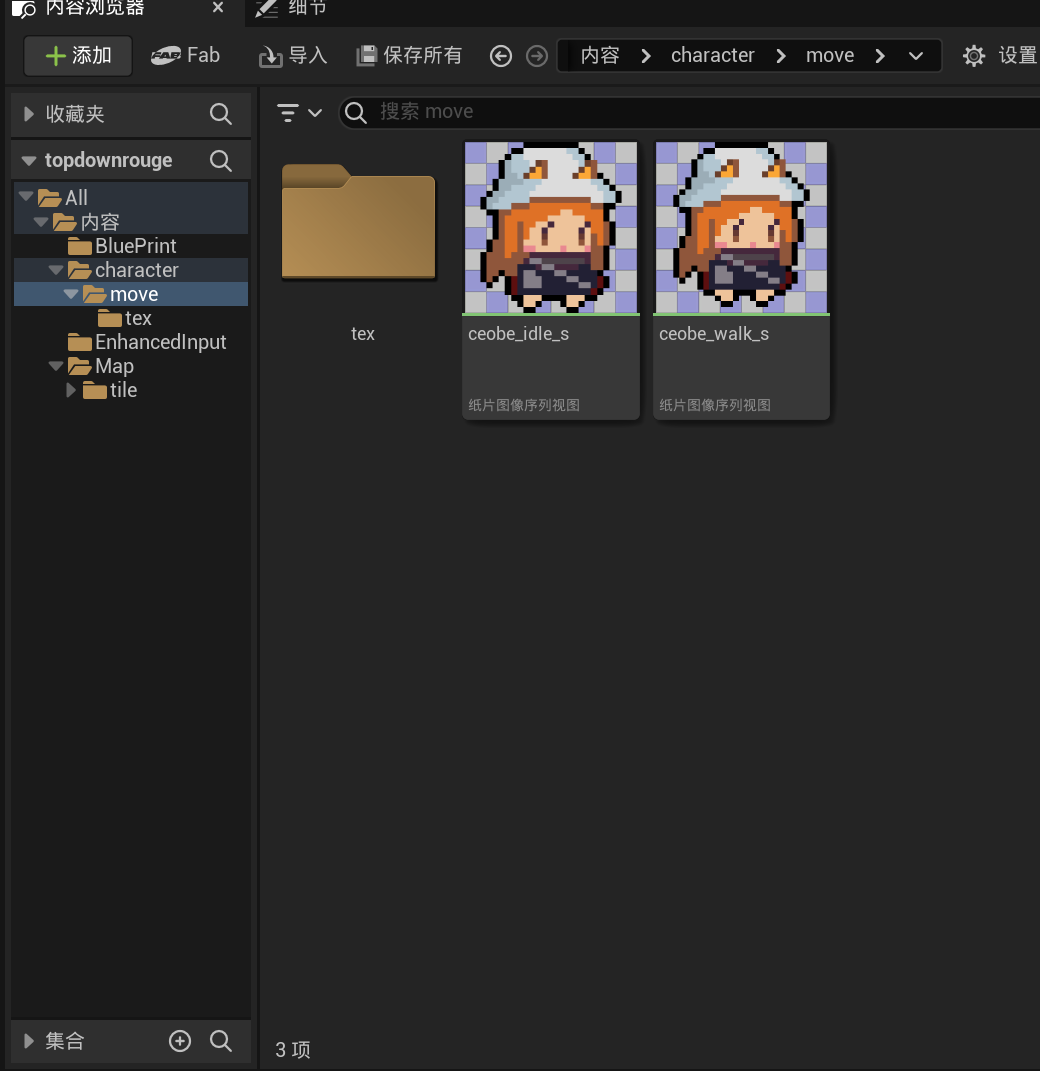Select move in the breadcrumb path
The width and height of the screenshot is (1040, 1071).
[830, 55]
